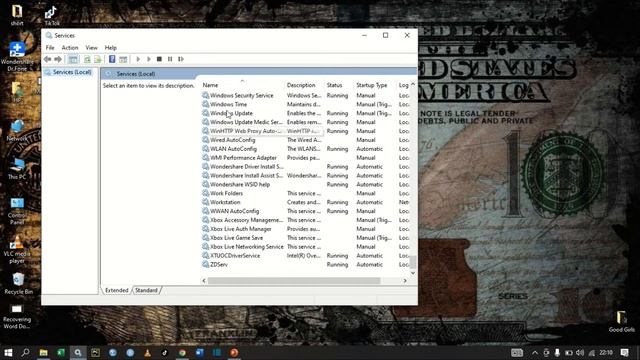Viewport: 640px width, 360px height.
Task: Switch to the Extended tab
Action: tap(117, 290)
